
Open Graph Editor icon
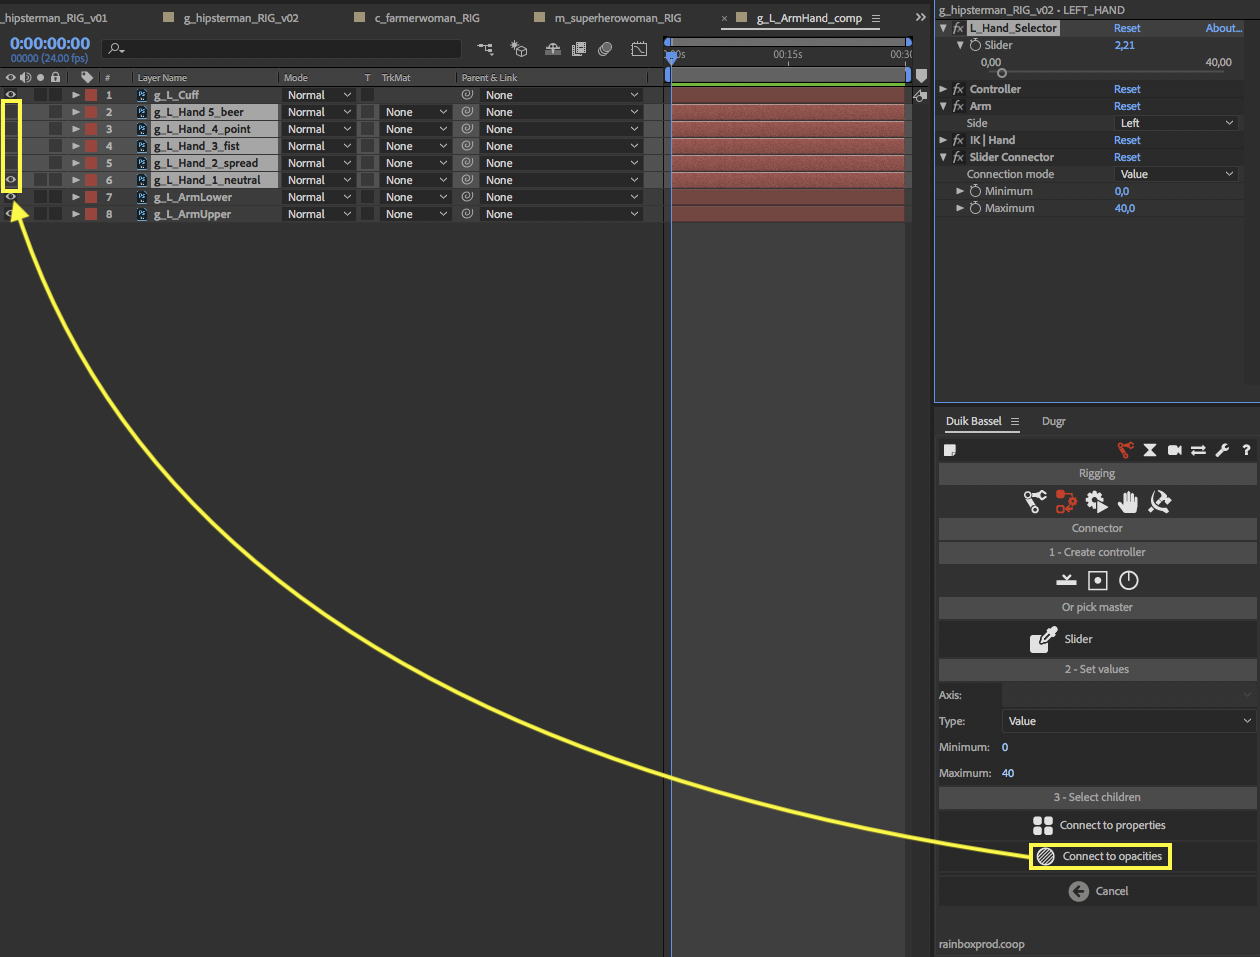click(x=639, y=48)
